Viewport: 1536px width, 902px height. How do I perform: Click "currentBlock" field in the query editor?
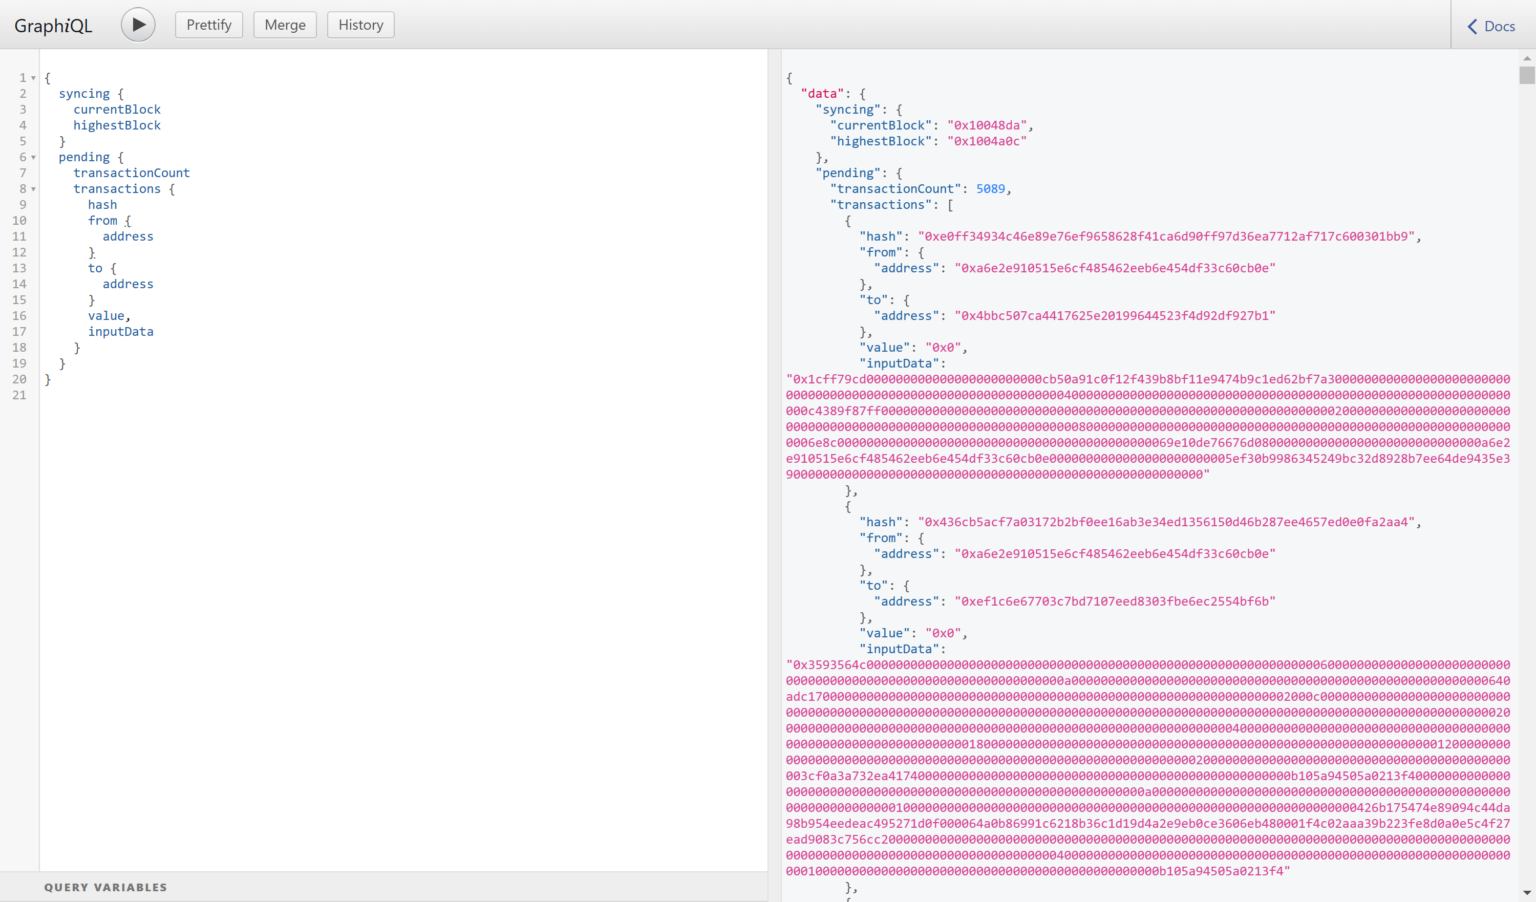[117, 110]
